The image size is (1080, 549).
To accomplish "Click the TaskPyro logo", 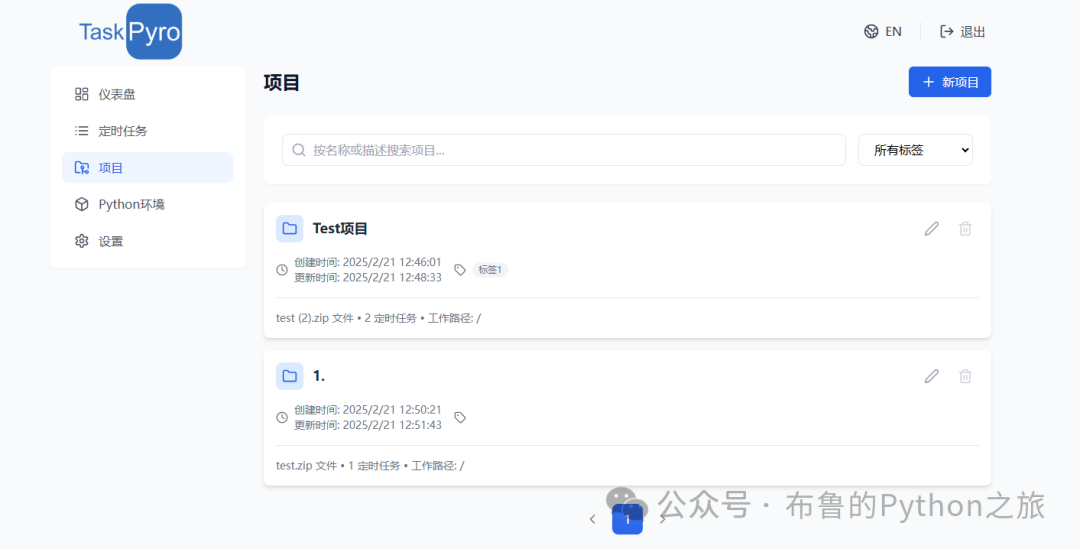I will pos(130,32).
